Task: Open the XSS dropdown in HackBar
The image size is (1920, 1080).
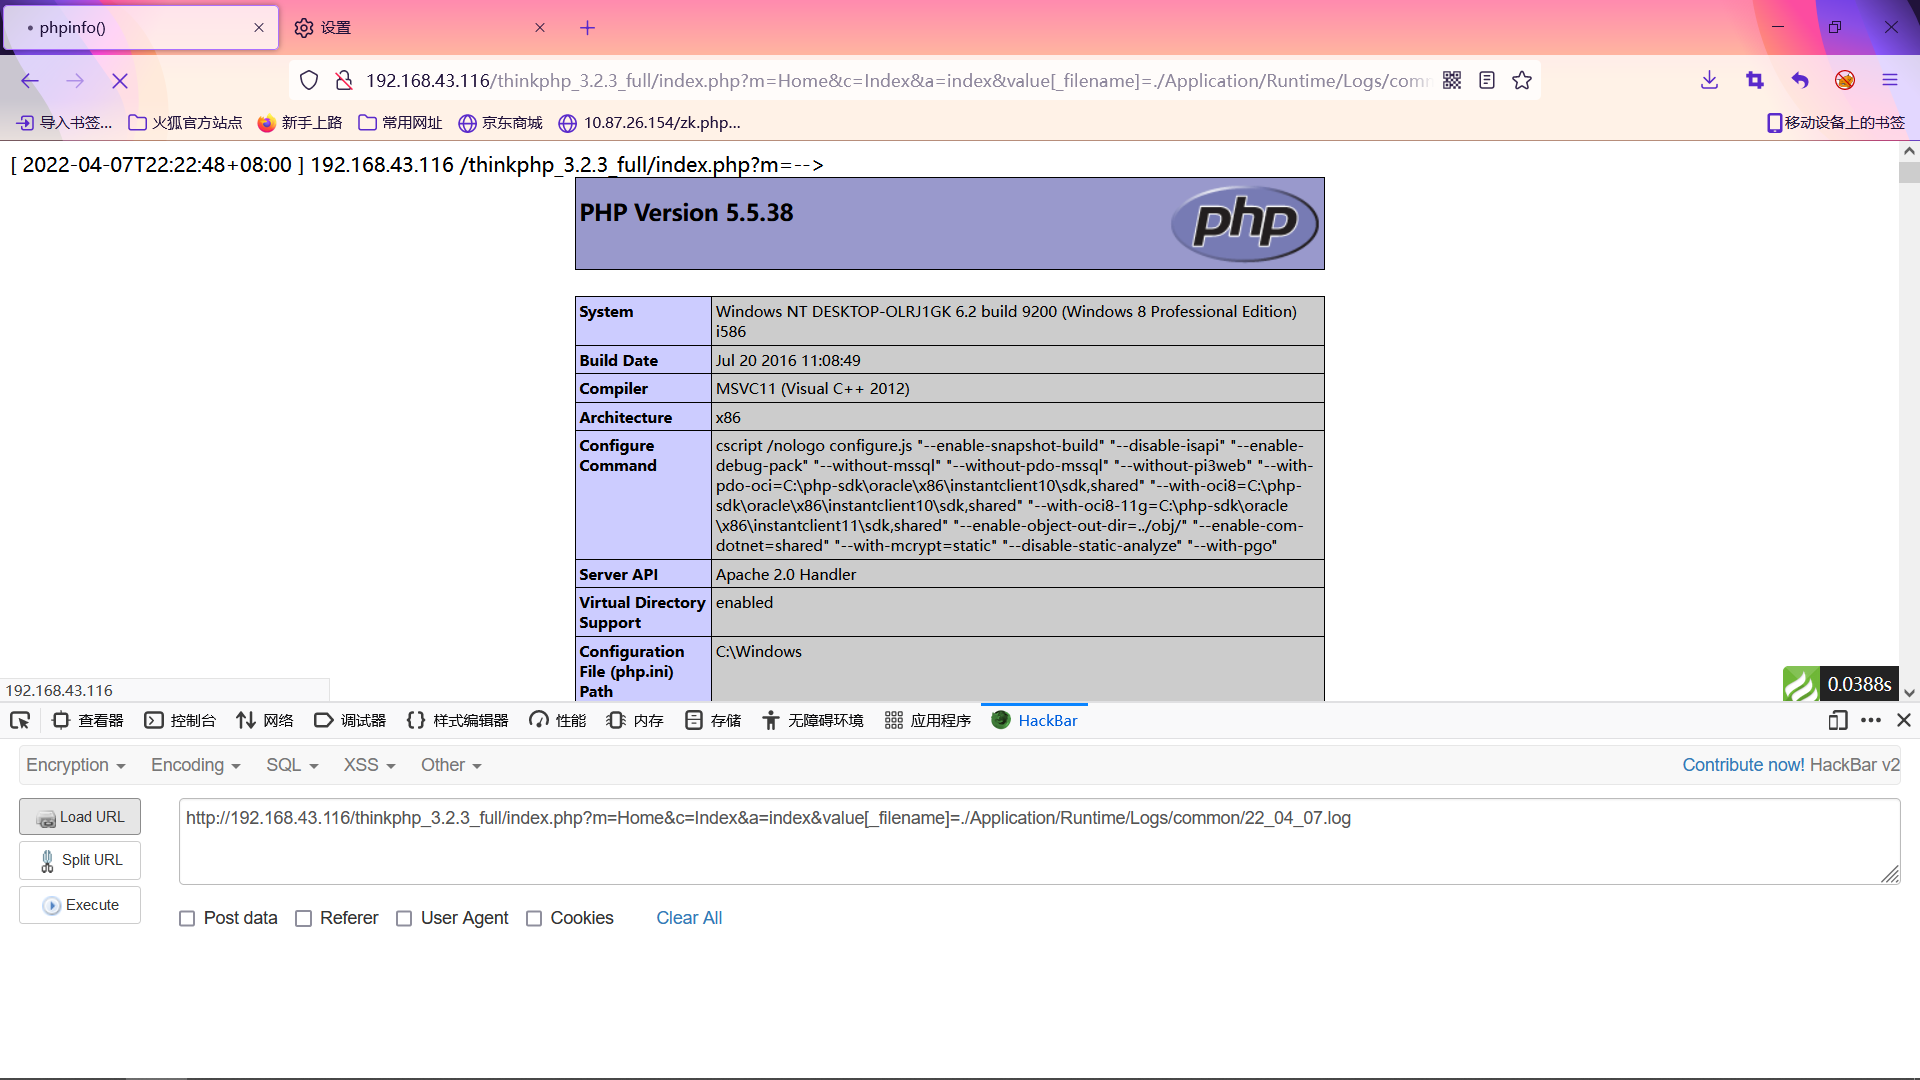Action: point(367,765)
